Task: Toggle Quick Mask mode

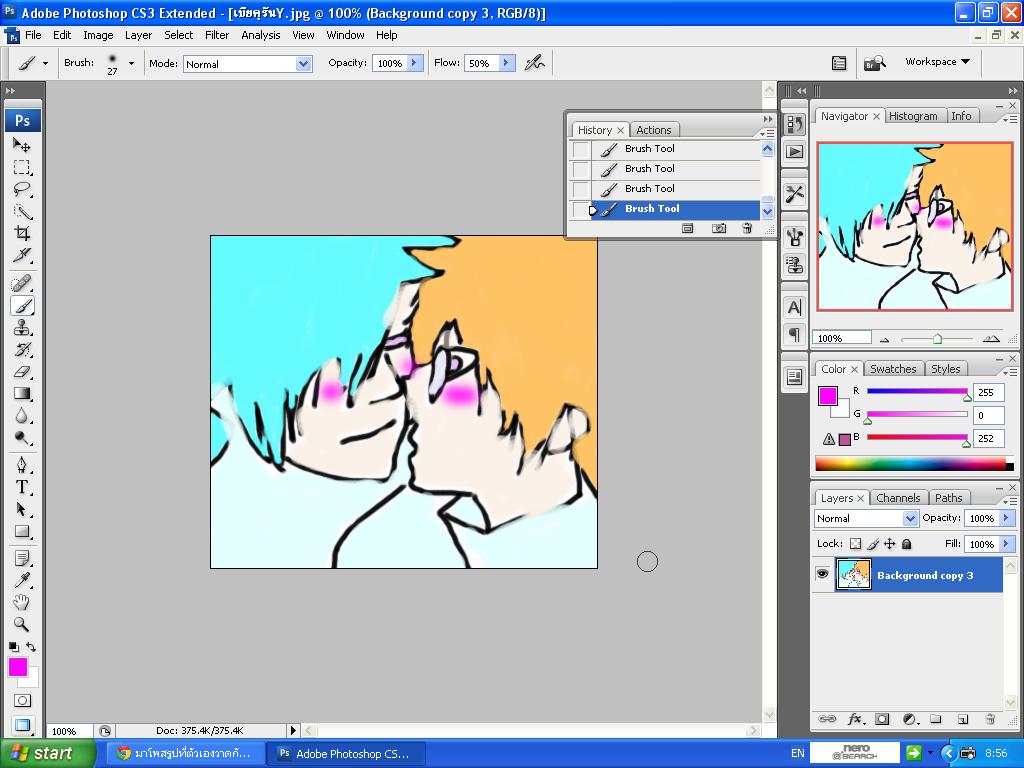Action: tap(22, 701)
